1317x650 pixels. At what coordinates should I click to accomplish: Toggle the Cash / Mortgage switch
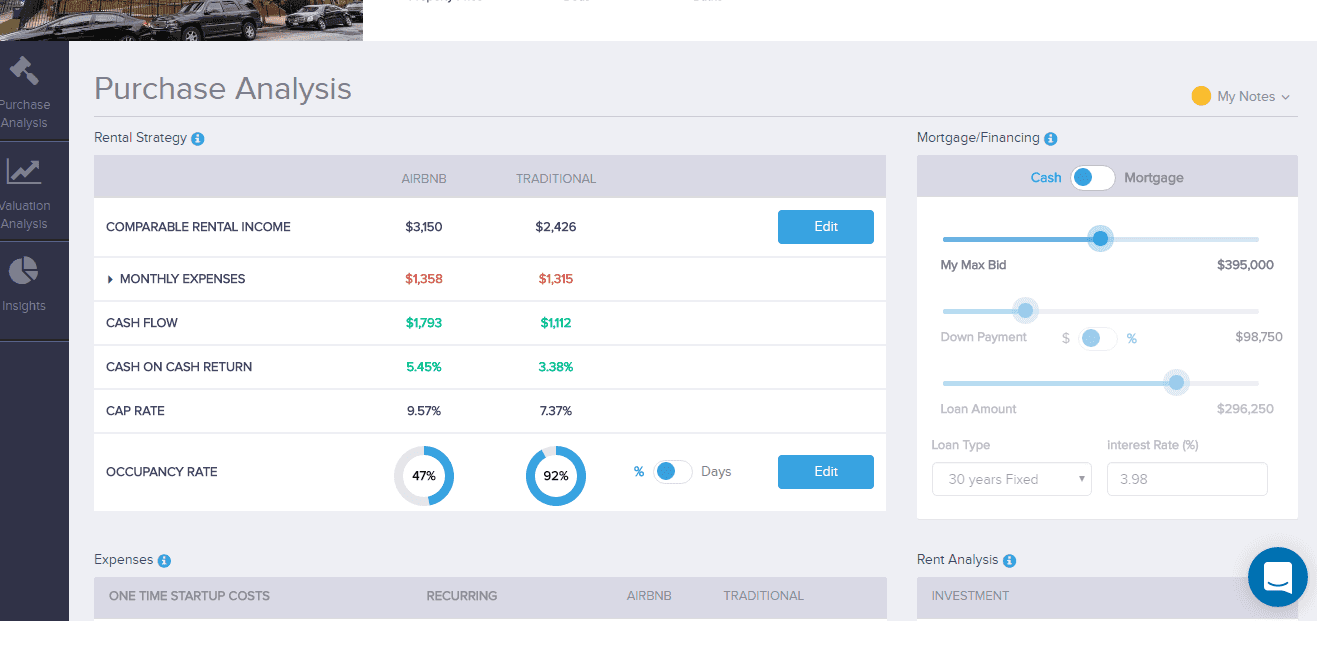1092,178
